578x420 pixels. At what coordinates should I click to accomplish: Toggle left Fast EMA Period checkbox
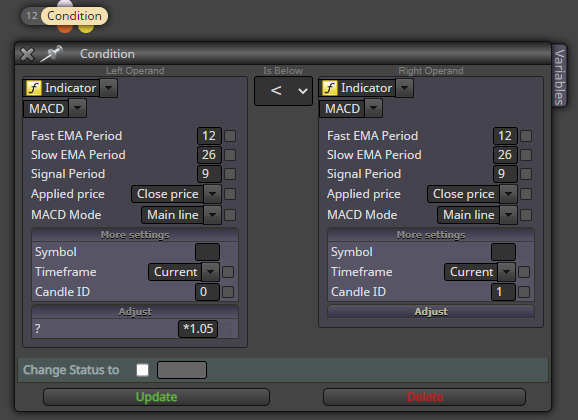click(230, 136)
